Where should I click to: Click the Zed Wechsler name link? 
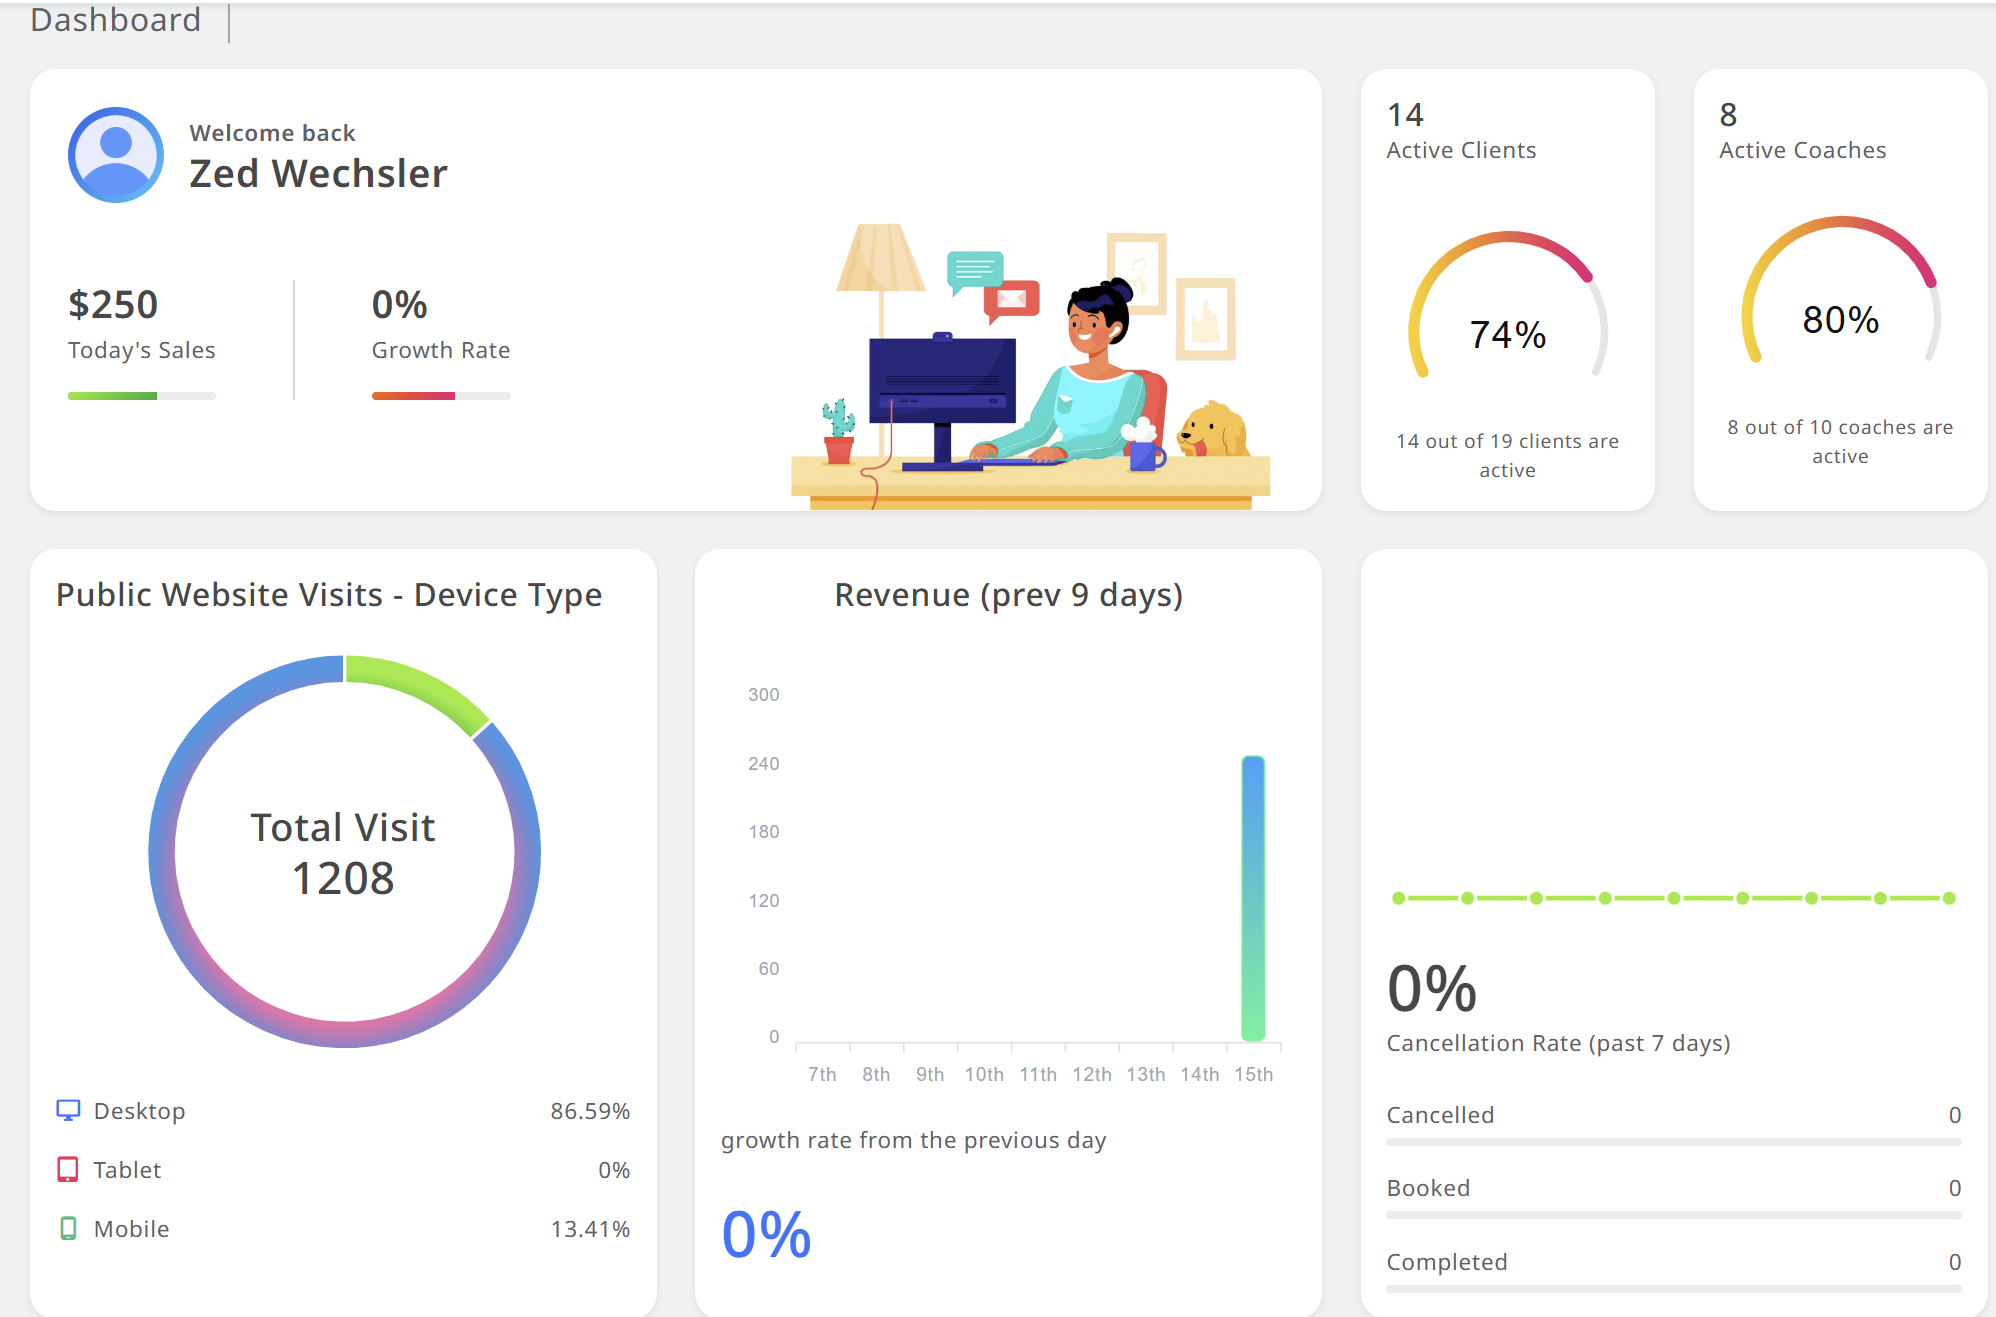click(318, 173)
